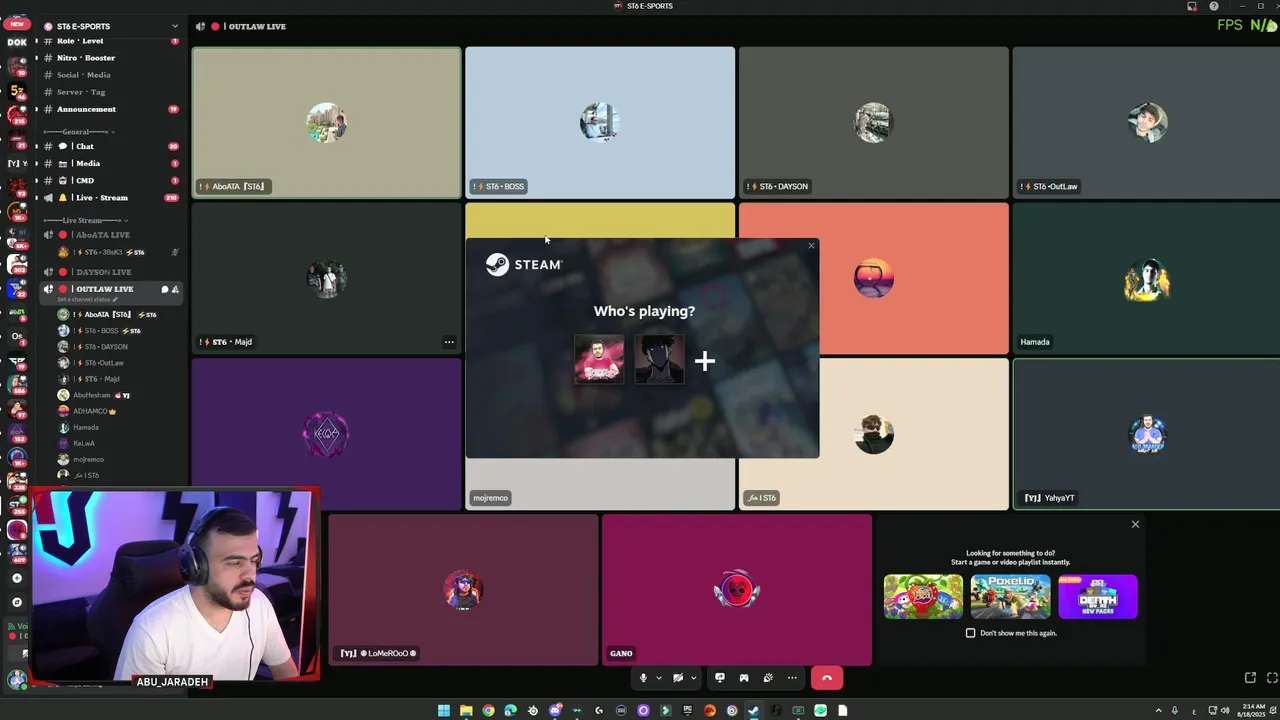Open Steam from the taskbar
The image size is (1280, 720).
[754, 711]
